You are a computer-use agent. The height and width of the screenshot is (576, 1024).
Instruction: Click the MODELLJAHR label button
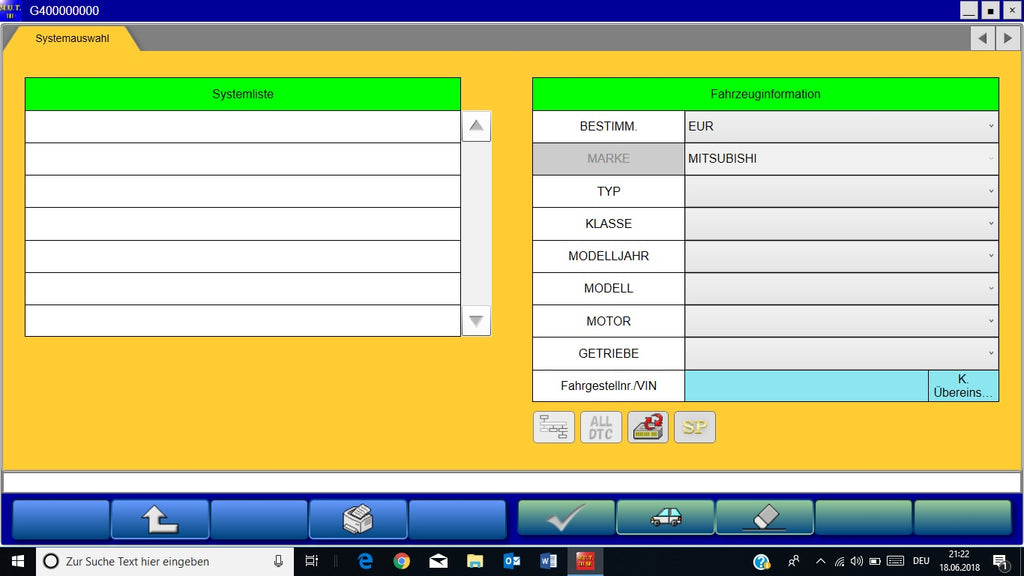[x=608, y=256]
